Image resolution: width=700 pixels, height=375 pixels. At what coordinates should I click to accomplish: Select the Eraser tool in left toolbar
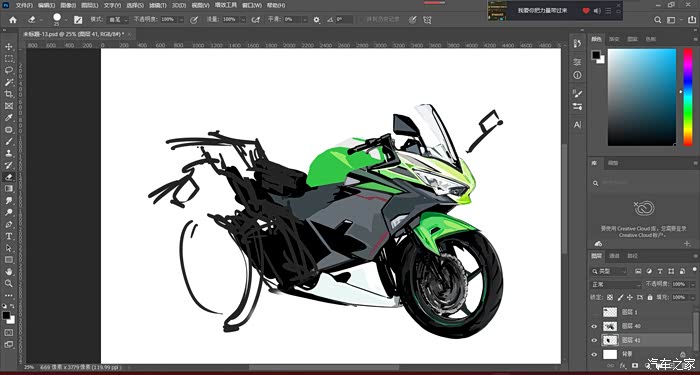[8, 177]
